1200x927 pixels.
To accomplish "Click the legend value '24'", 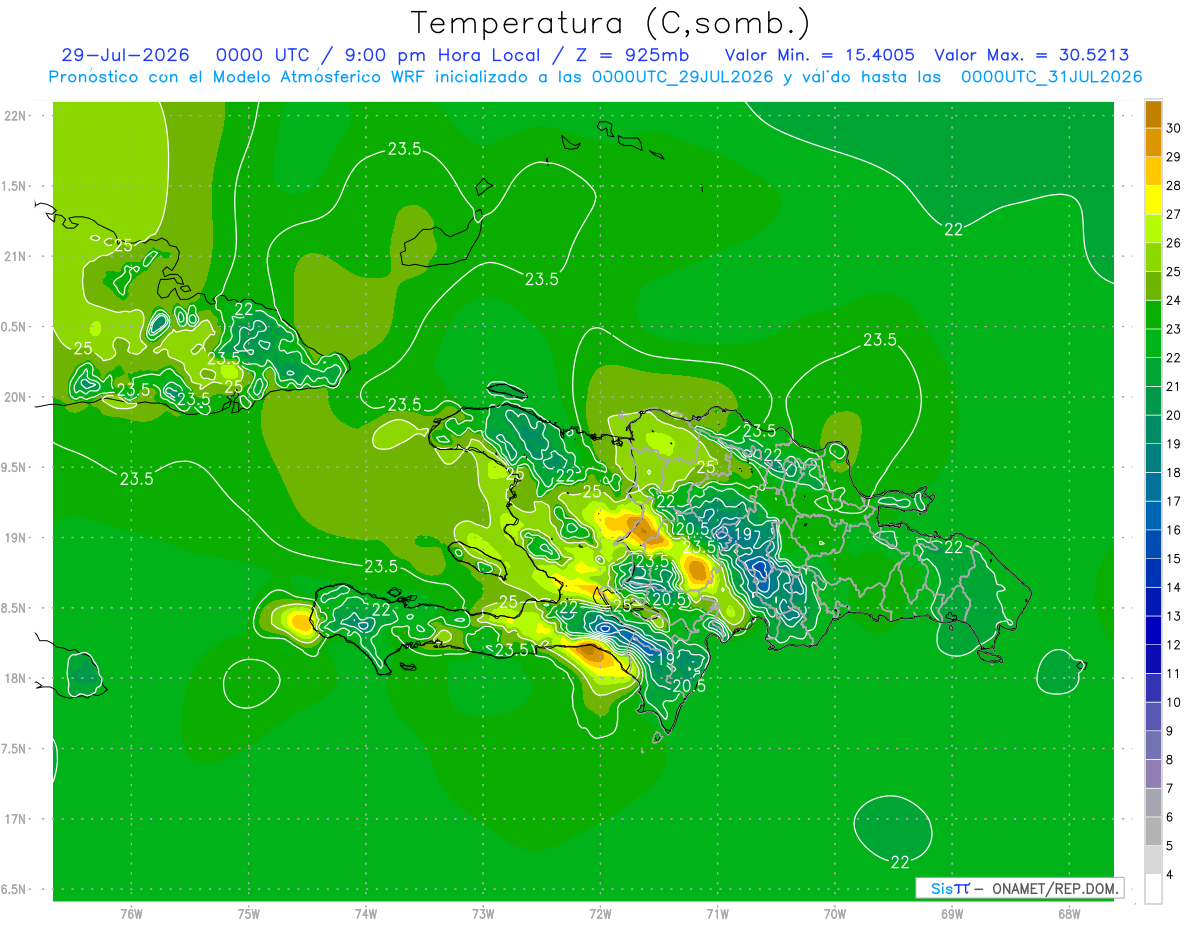I will click(x=1173, y=300).
